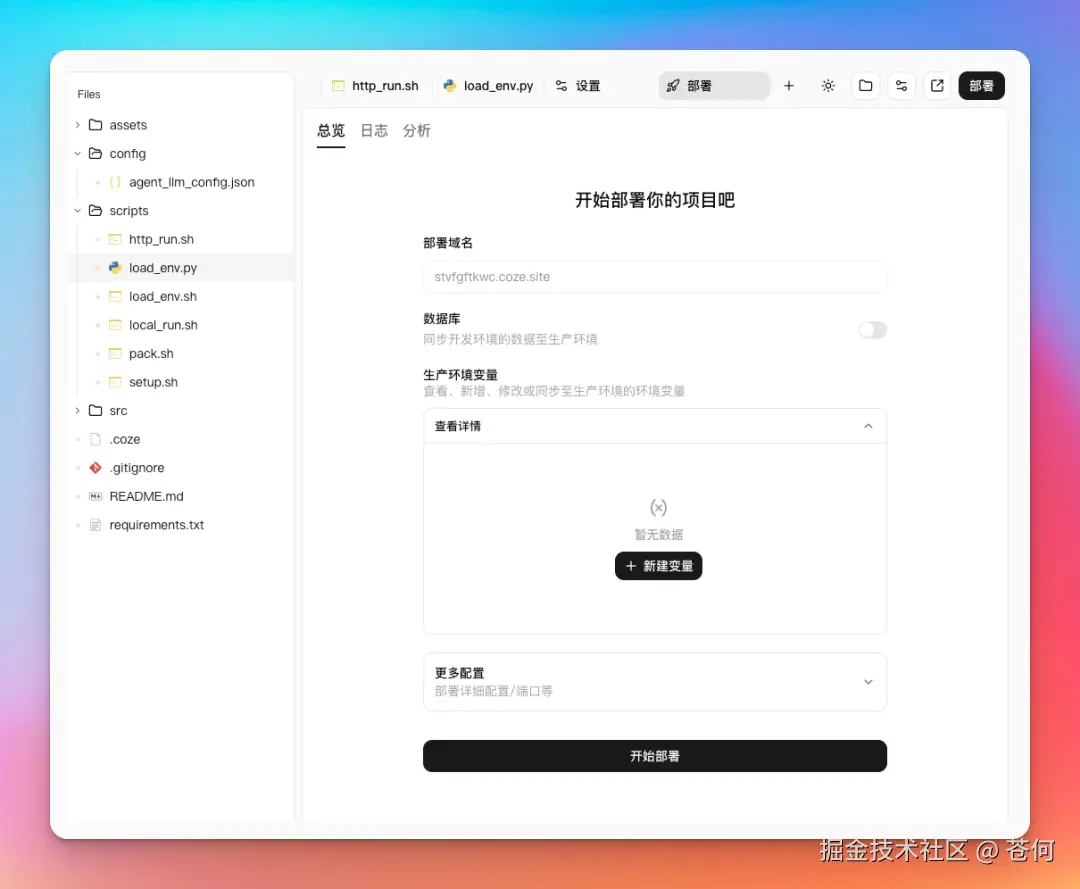Expand the 更多配置 section
1080x889 pixels.
tap(868, 682)
